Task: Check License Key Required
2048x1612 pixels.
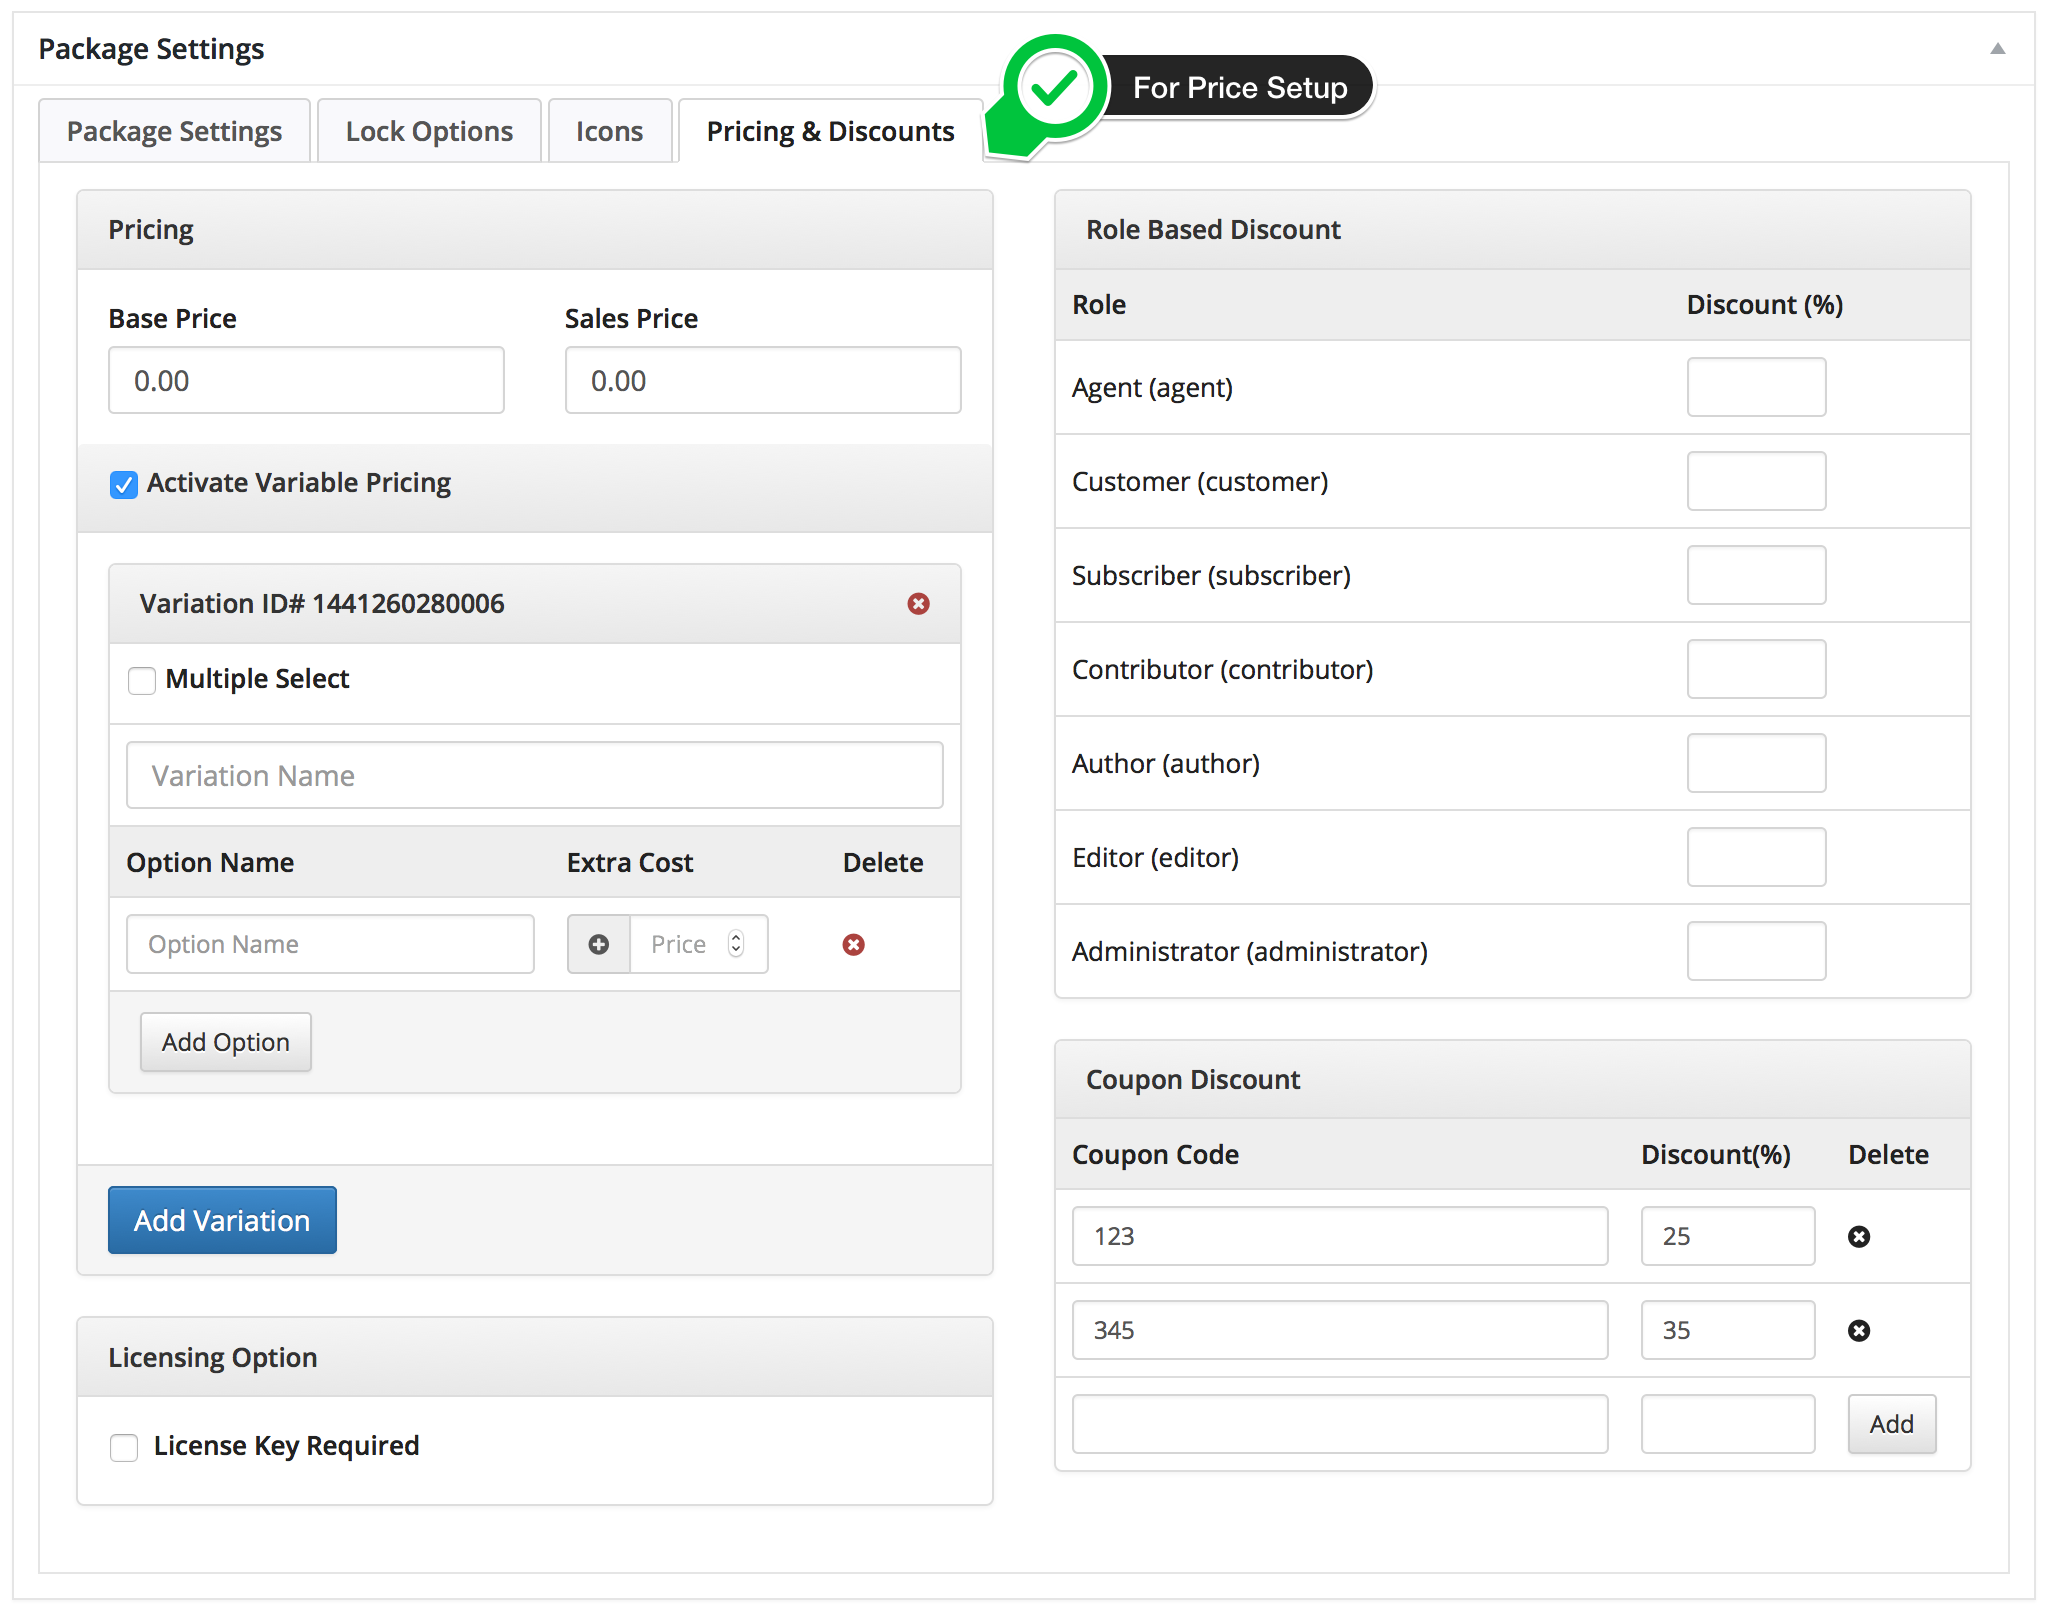Action: point(124,1447)
